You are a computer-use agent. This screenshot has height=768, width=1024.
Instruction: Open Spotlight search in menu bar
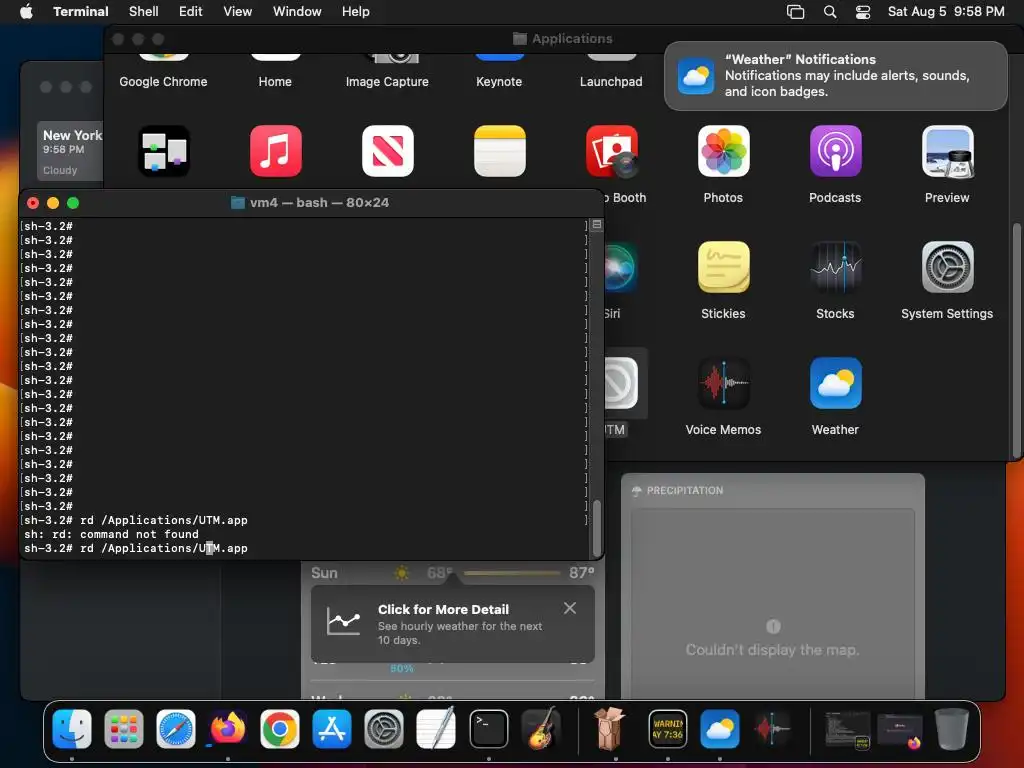830,11
